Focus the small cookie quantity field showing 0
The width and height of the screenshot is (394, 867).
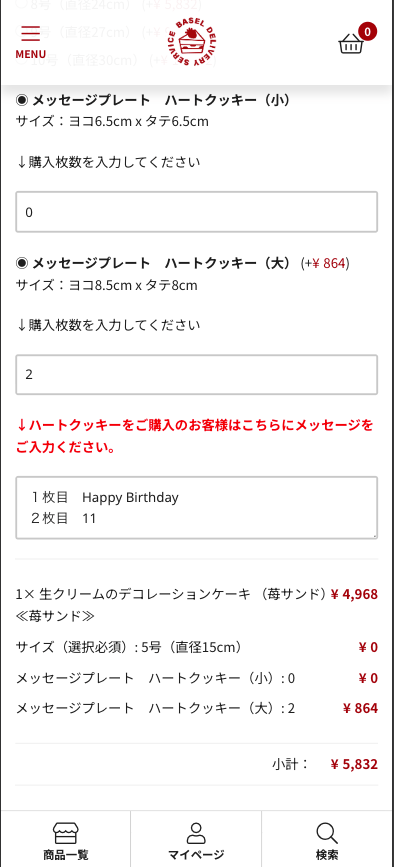(197, 212)
